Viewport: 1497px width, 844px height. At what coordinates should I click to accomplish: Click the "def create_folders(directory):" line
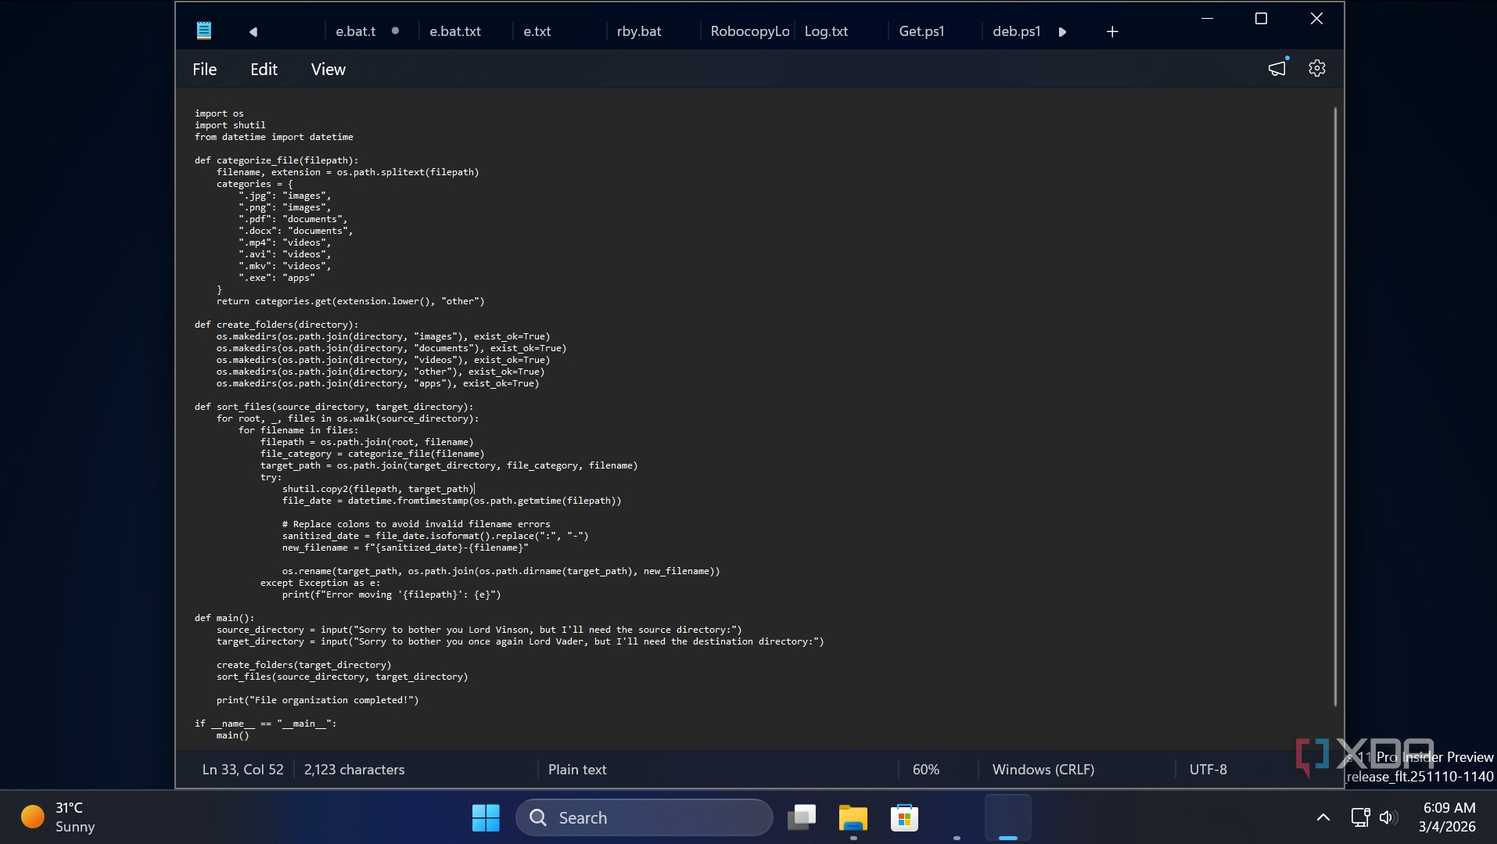point(276,325)
